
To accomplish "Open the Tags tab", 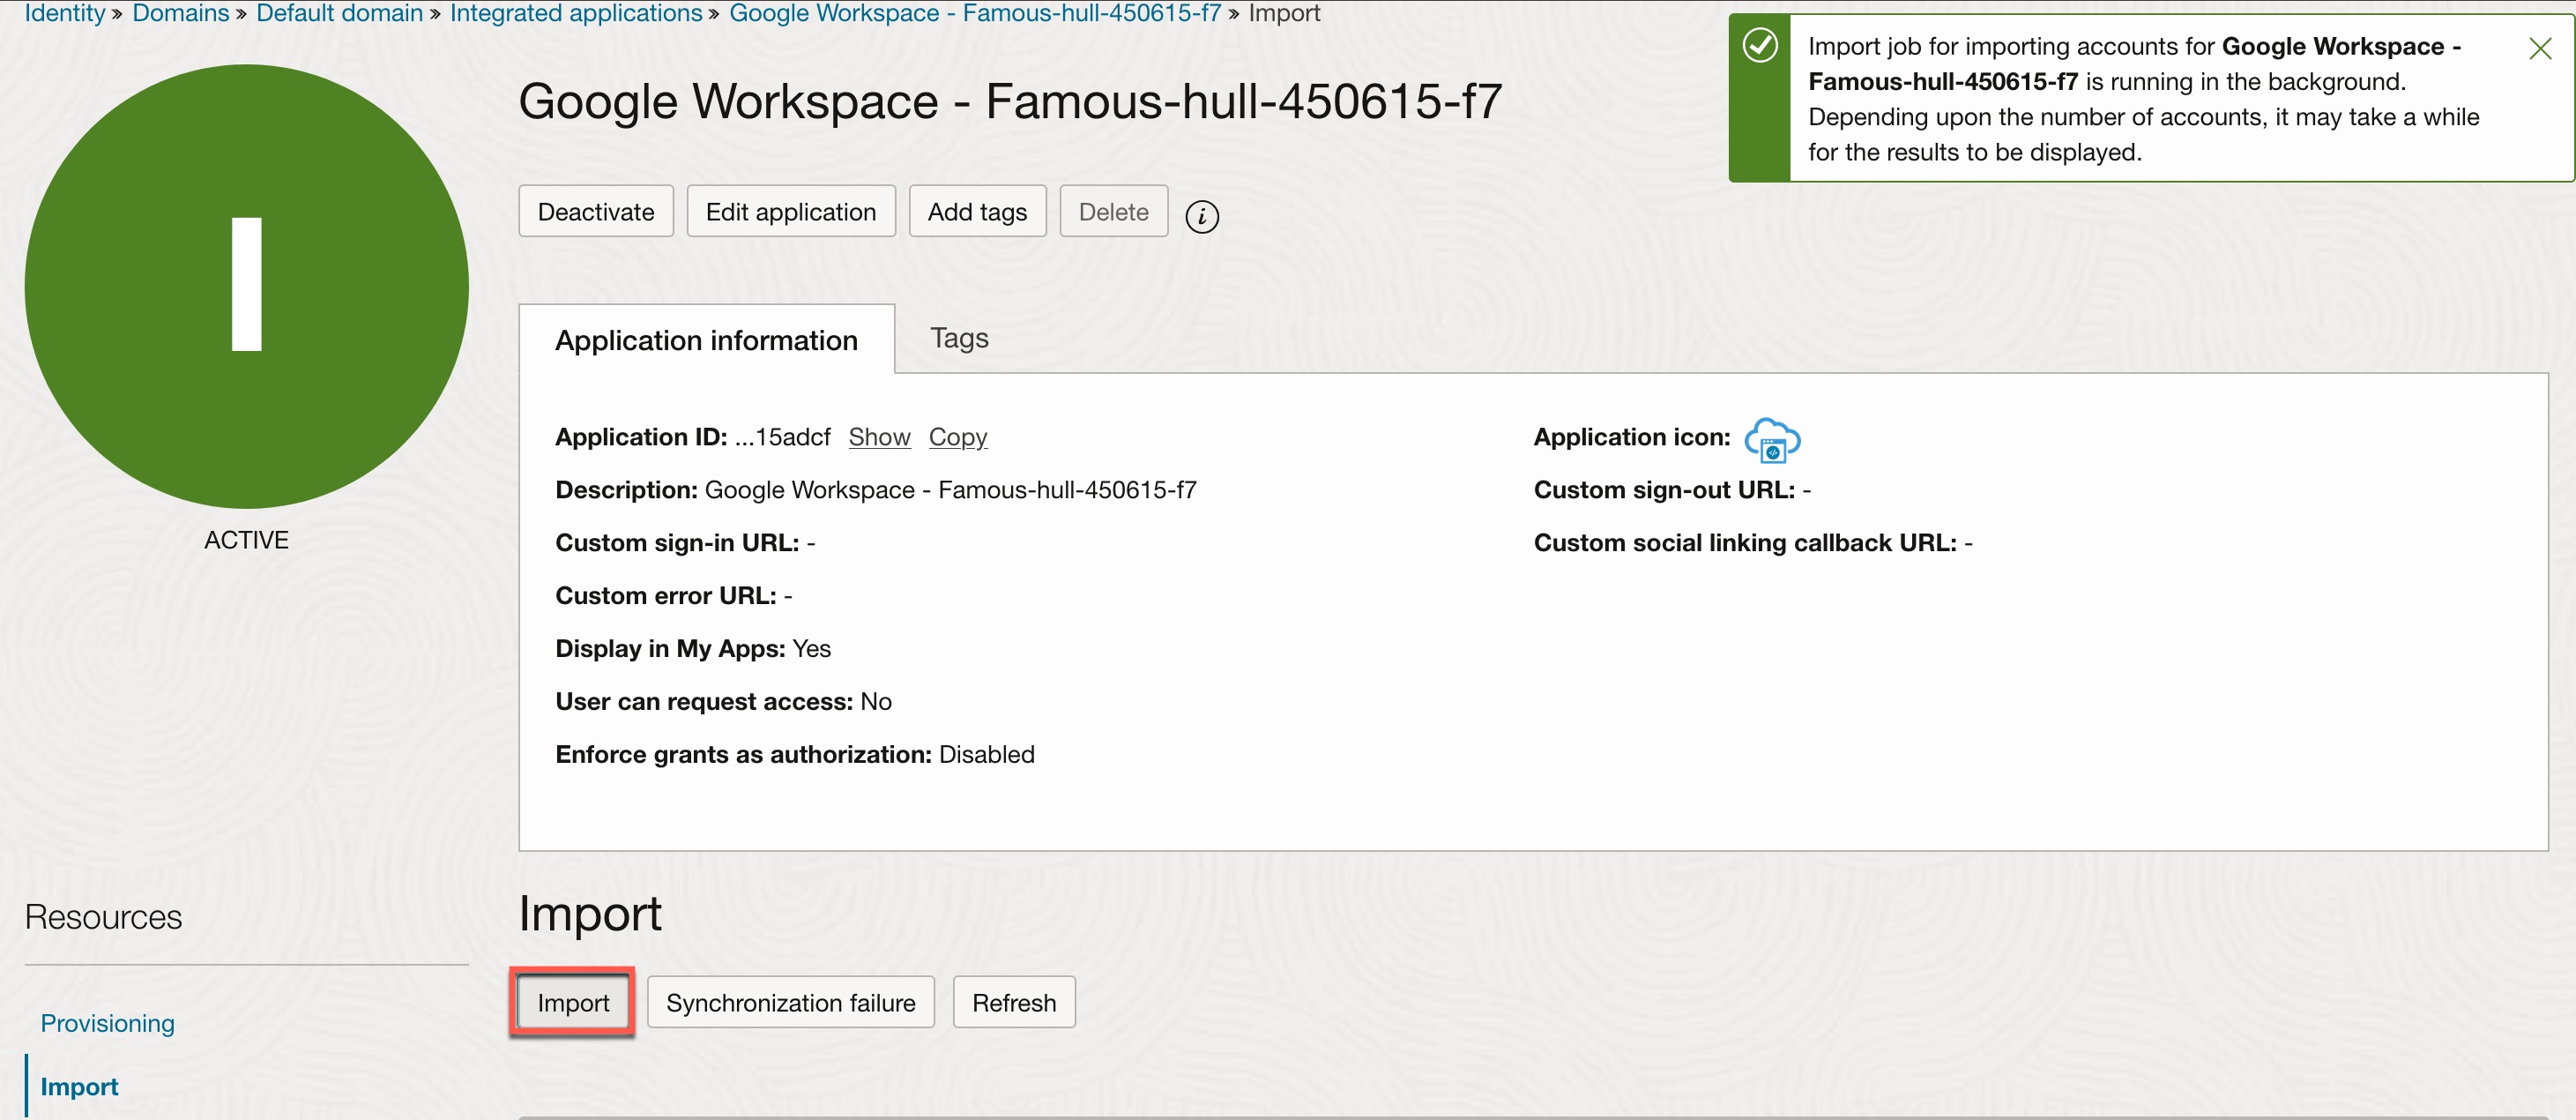I will click(x=958, y=338).
